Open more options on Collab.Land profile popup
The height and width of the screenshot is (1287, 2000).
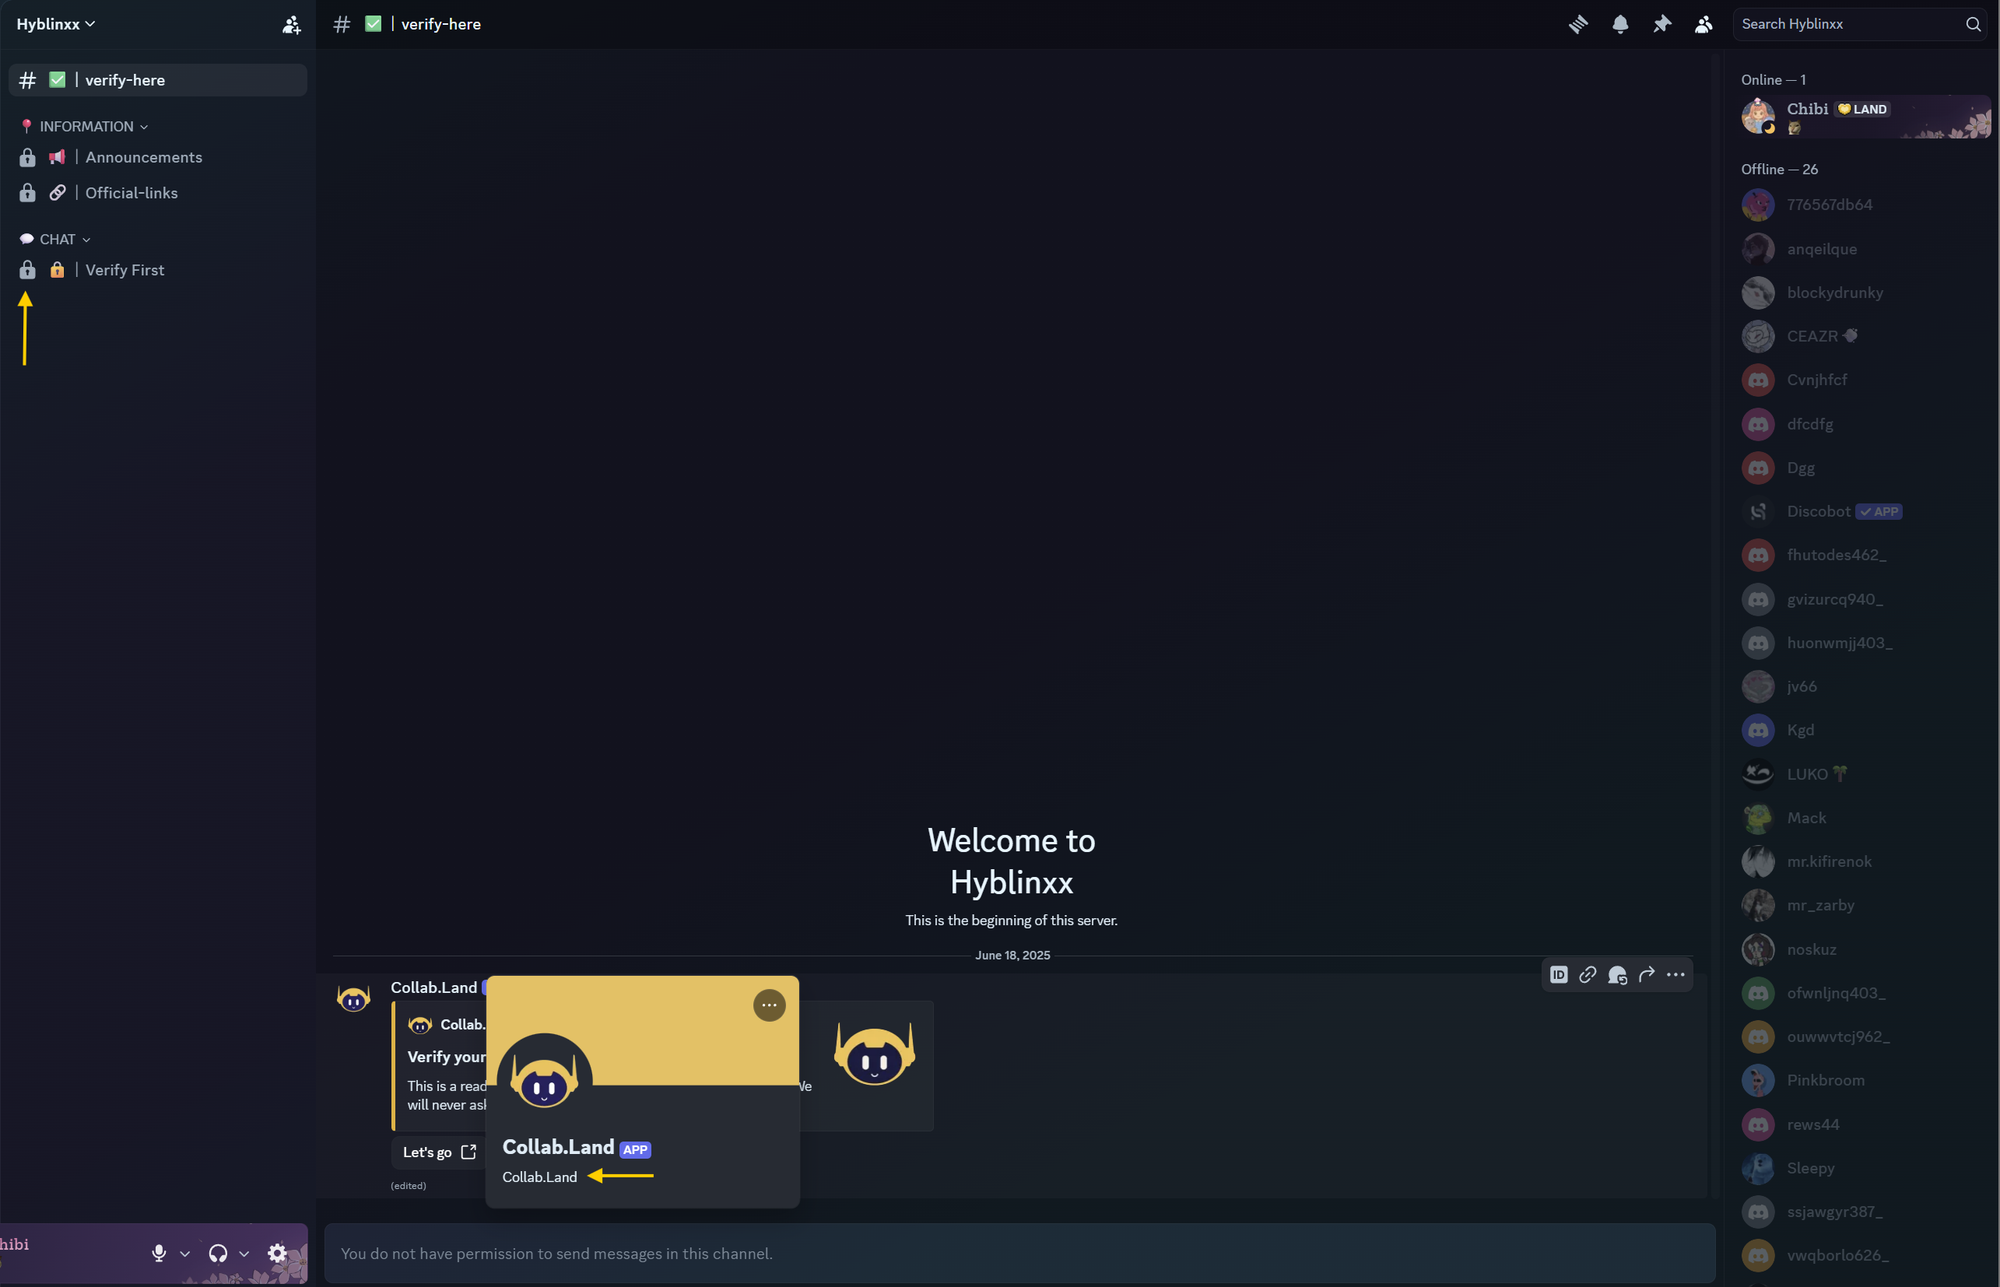pos(769,1005)
